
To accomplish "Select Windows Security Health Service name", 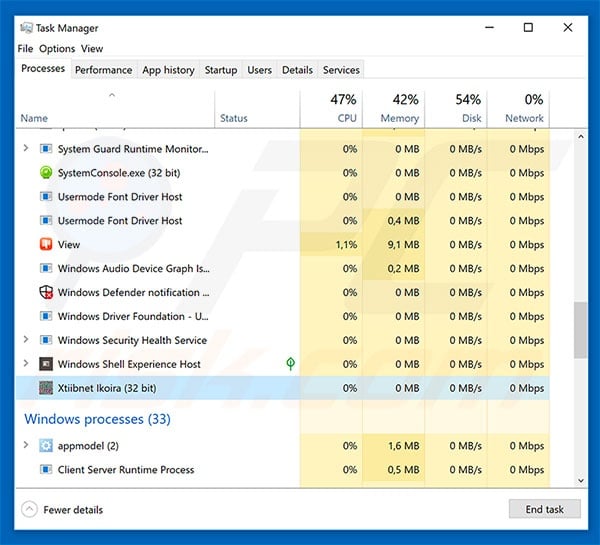I will [132, 340].
